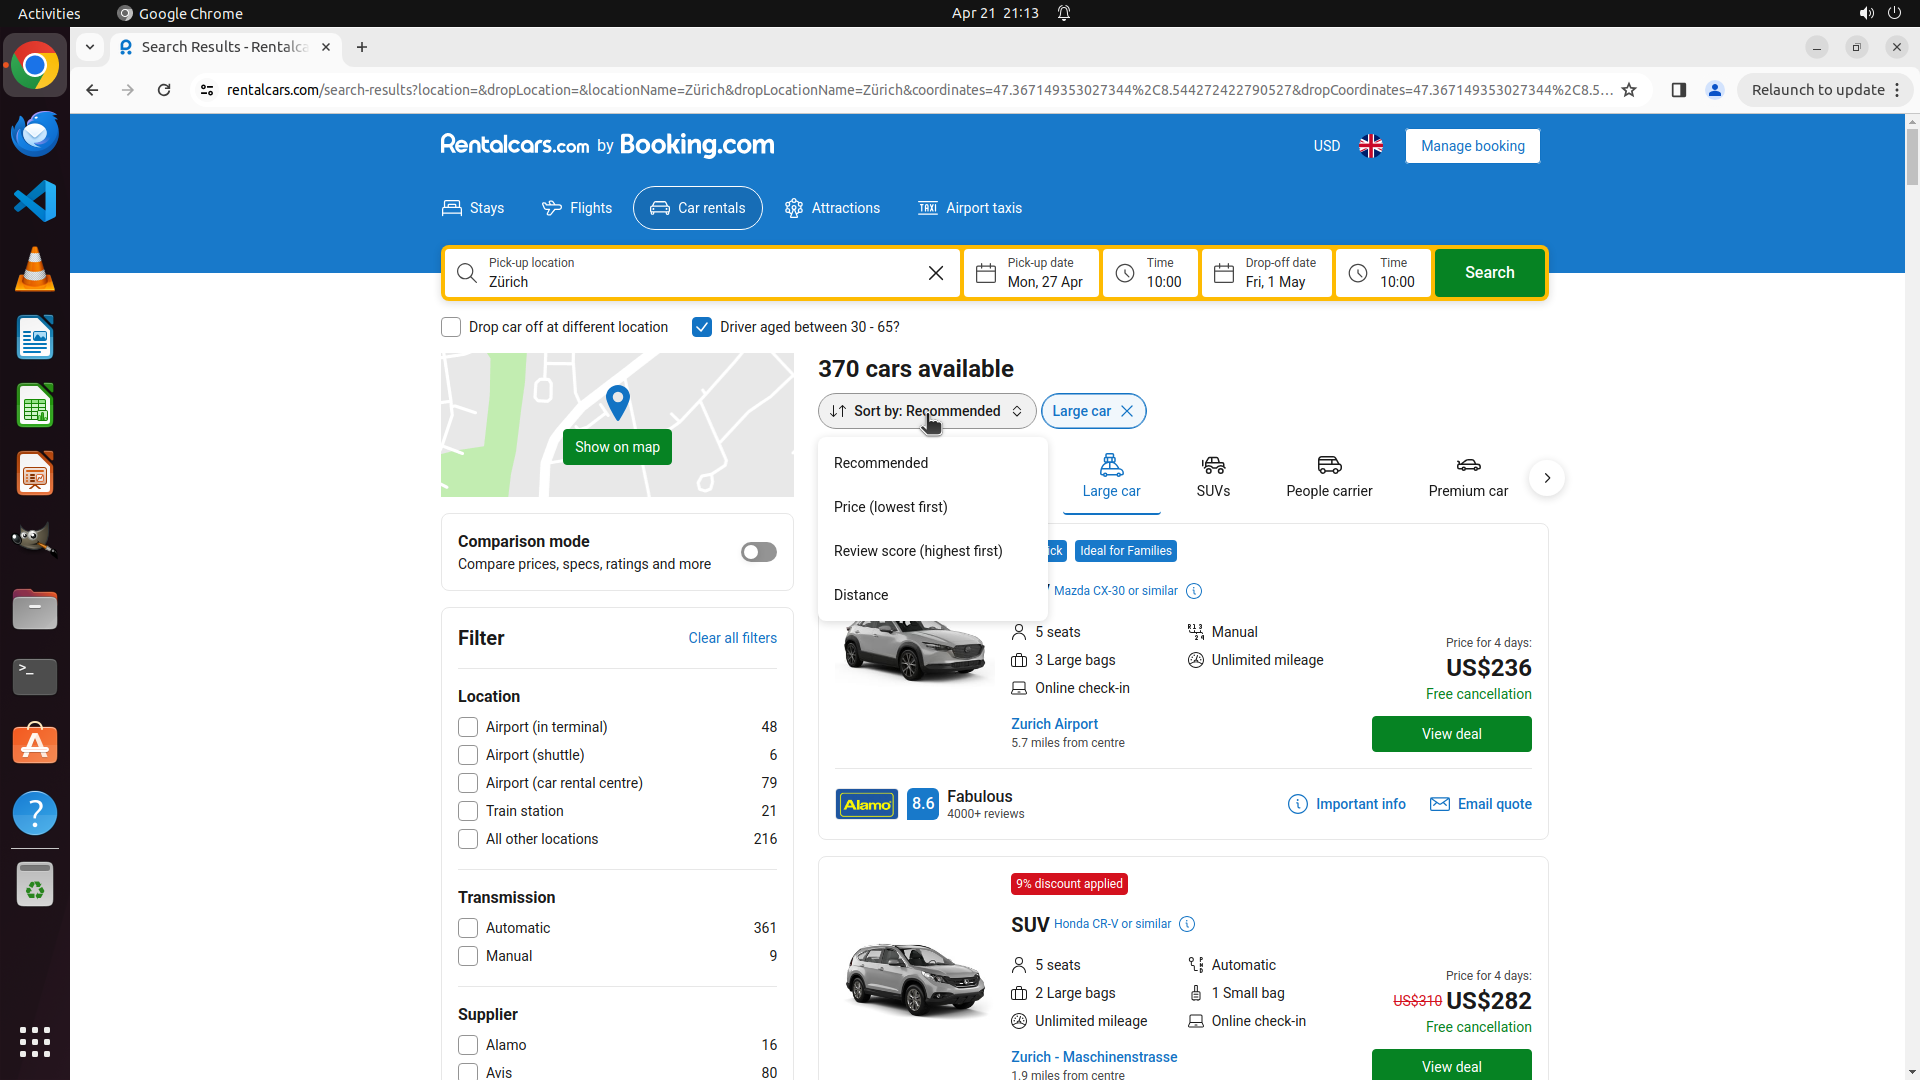
Task: Click Clear all filters link
Action: pyautogui.click(x=732, y=638)
